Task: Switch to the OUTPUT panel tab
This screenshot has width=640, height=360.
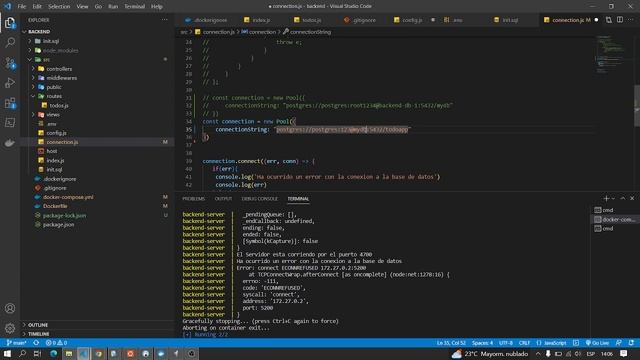Action: pyautogui.click(x=223, y=199)
